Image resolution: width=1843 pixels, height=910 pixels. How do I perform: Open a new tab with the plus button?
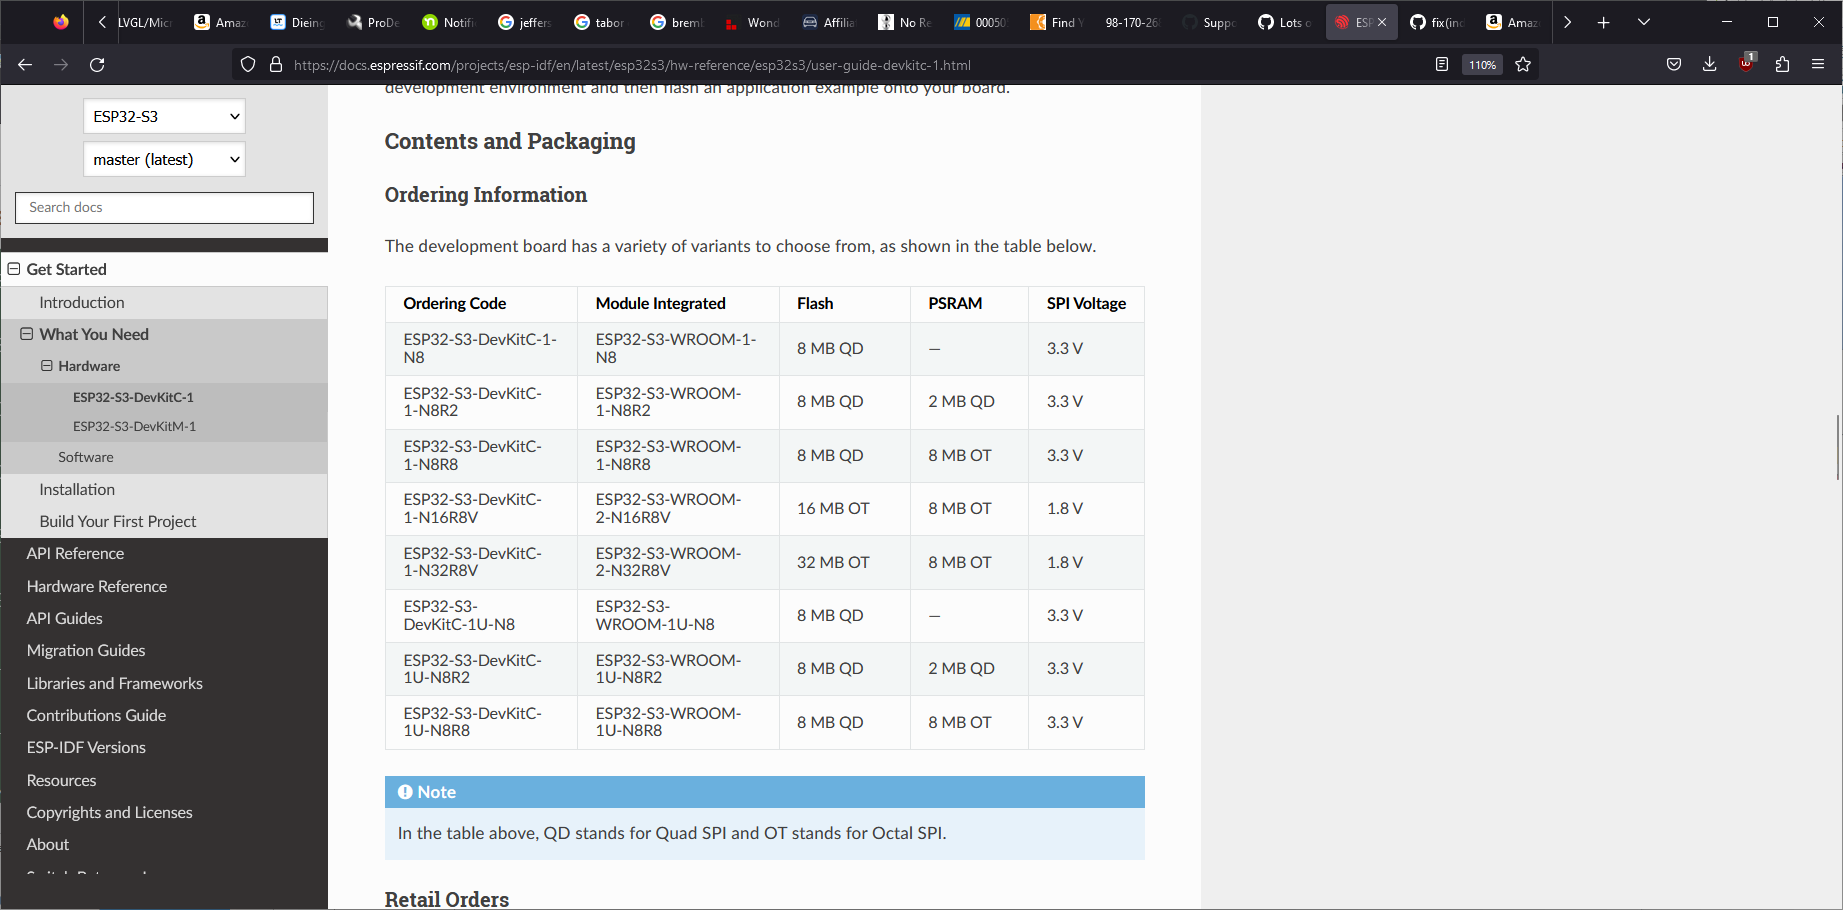pyautogui.click(x=1603, y=22)
